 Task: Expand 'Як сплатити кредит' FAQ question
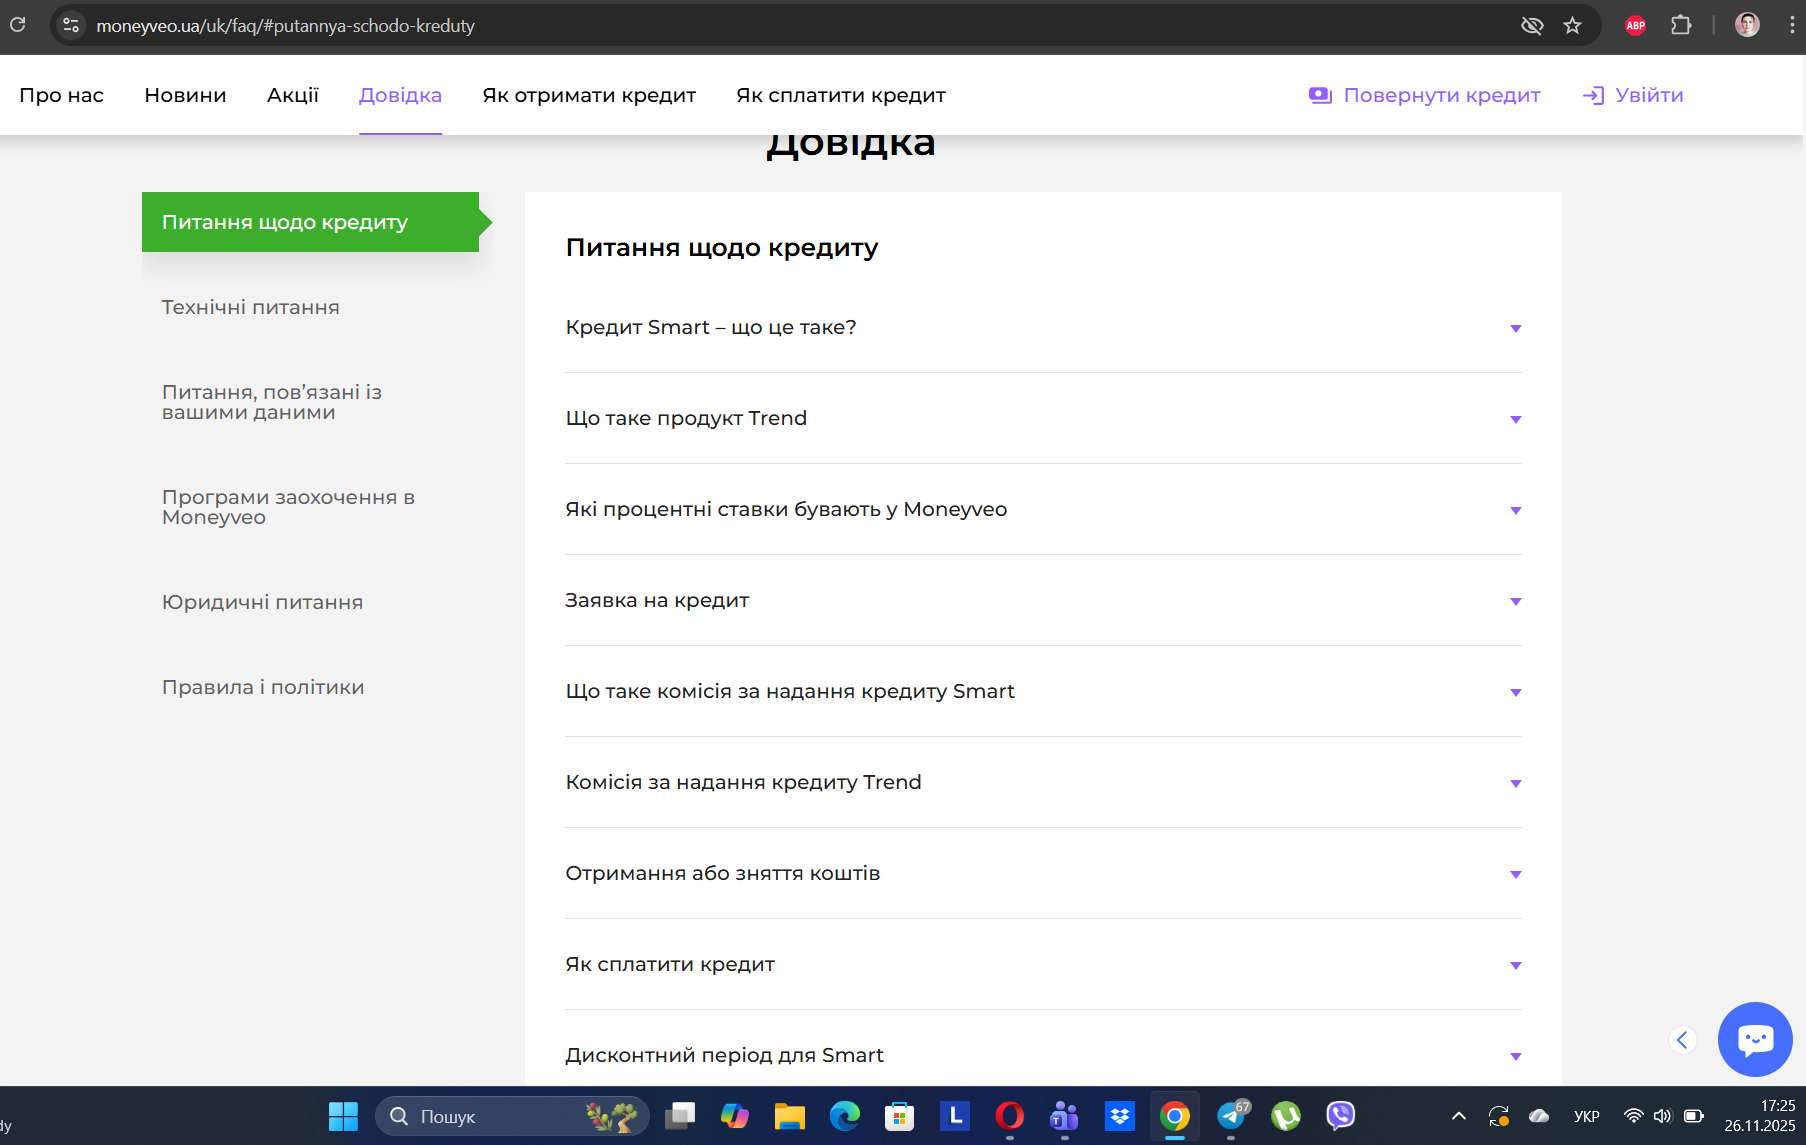pyautogui.click(x=1044, y=965)
